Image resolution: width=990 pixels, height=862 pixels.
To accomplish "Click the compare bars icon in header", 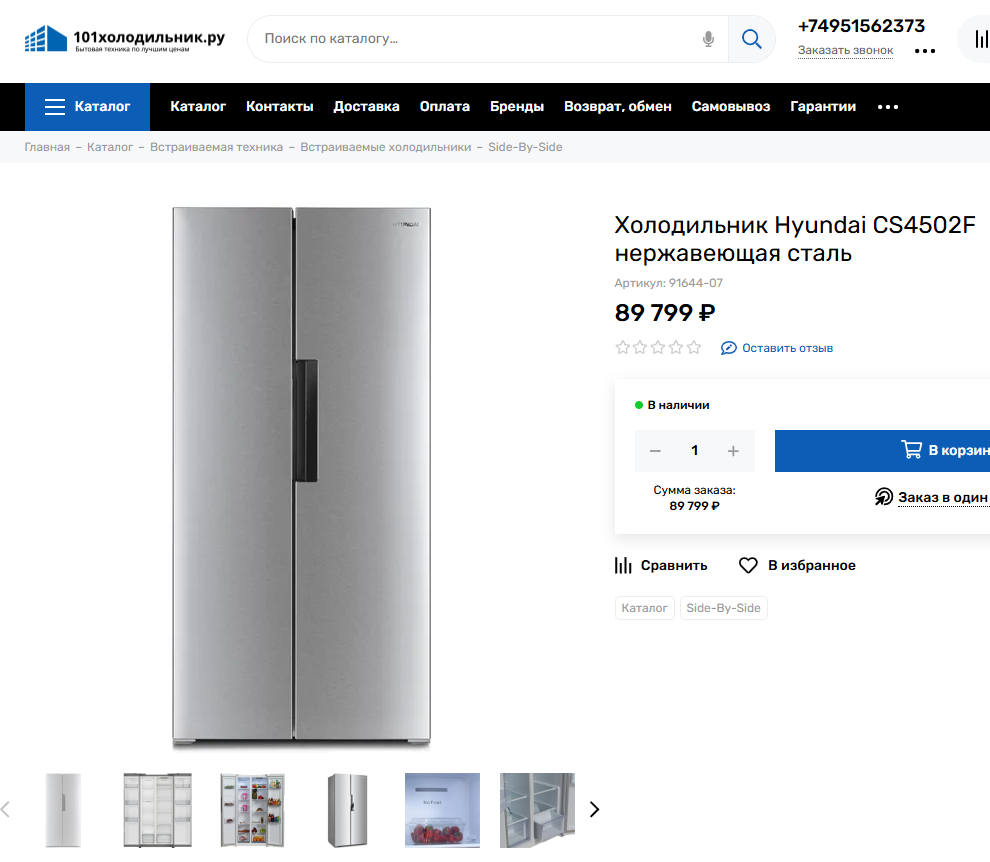I will (x=976, y=40).
